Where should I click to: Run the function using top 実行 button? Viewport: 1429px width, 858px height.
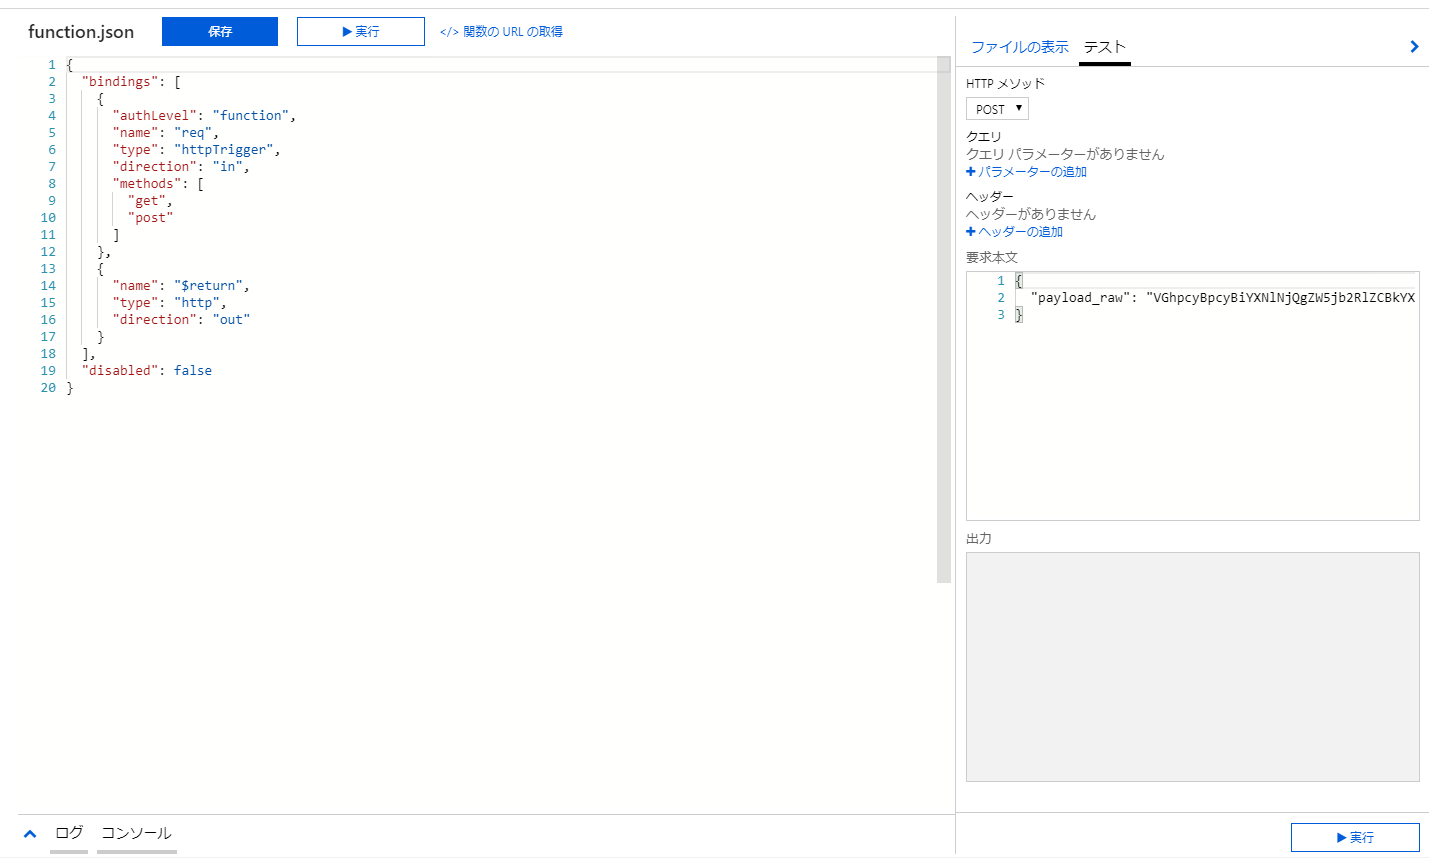(361, 32)
